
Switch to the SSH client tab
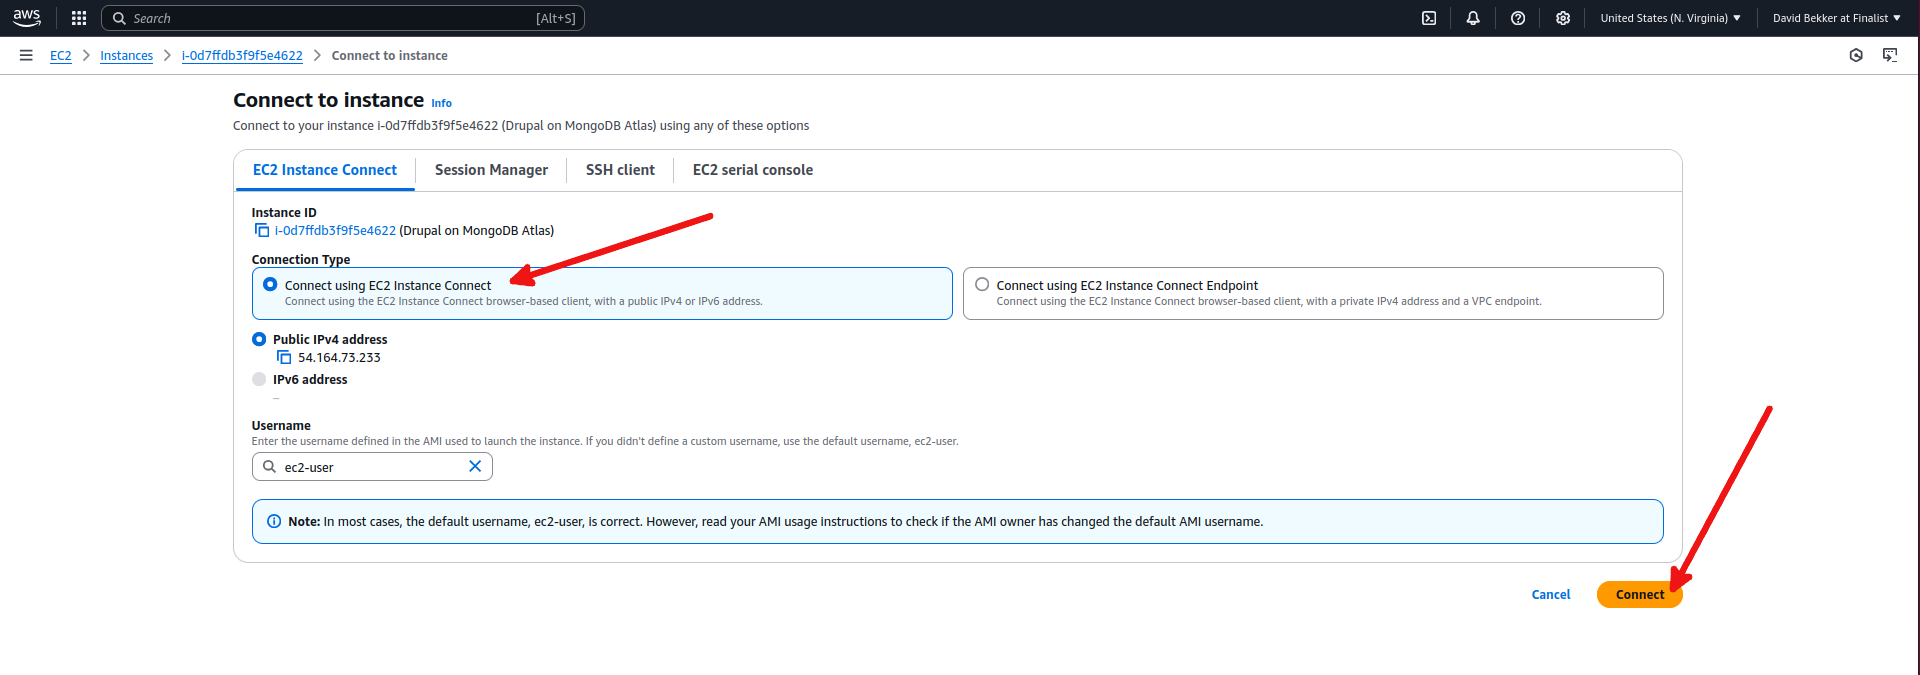point(620,170)
